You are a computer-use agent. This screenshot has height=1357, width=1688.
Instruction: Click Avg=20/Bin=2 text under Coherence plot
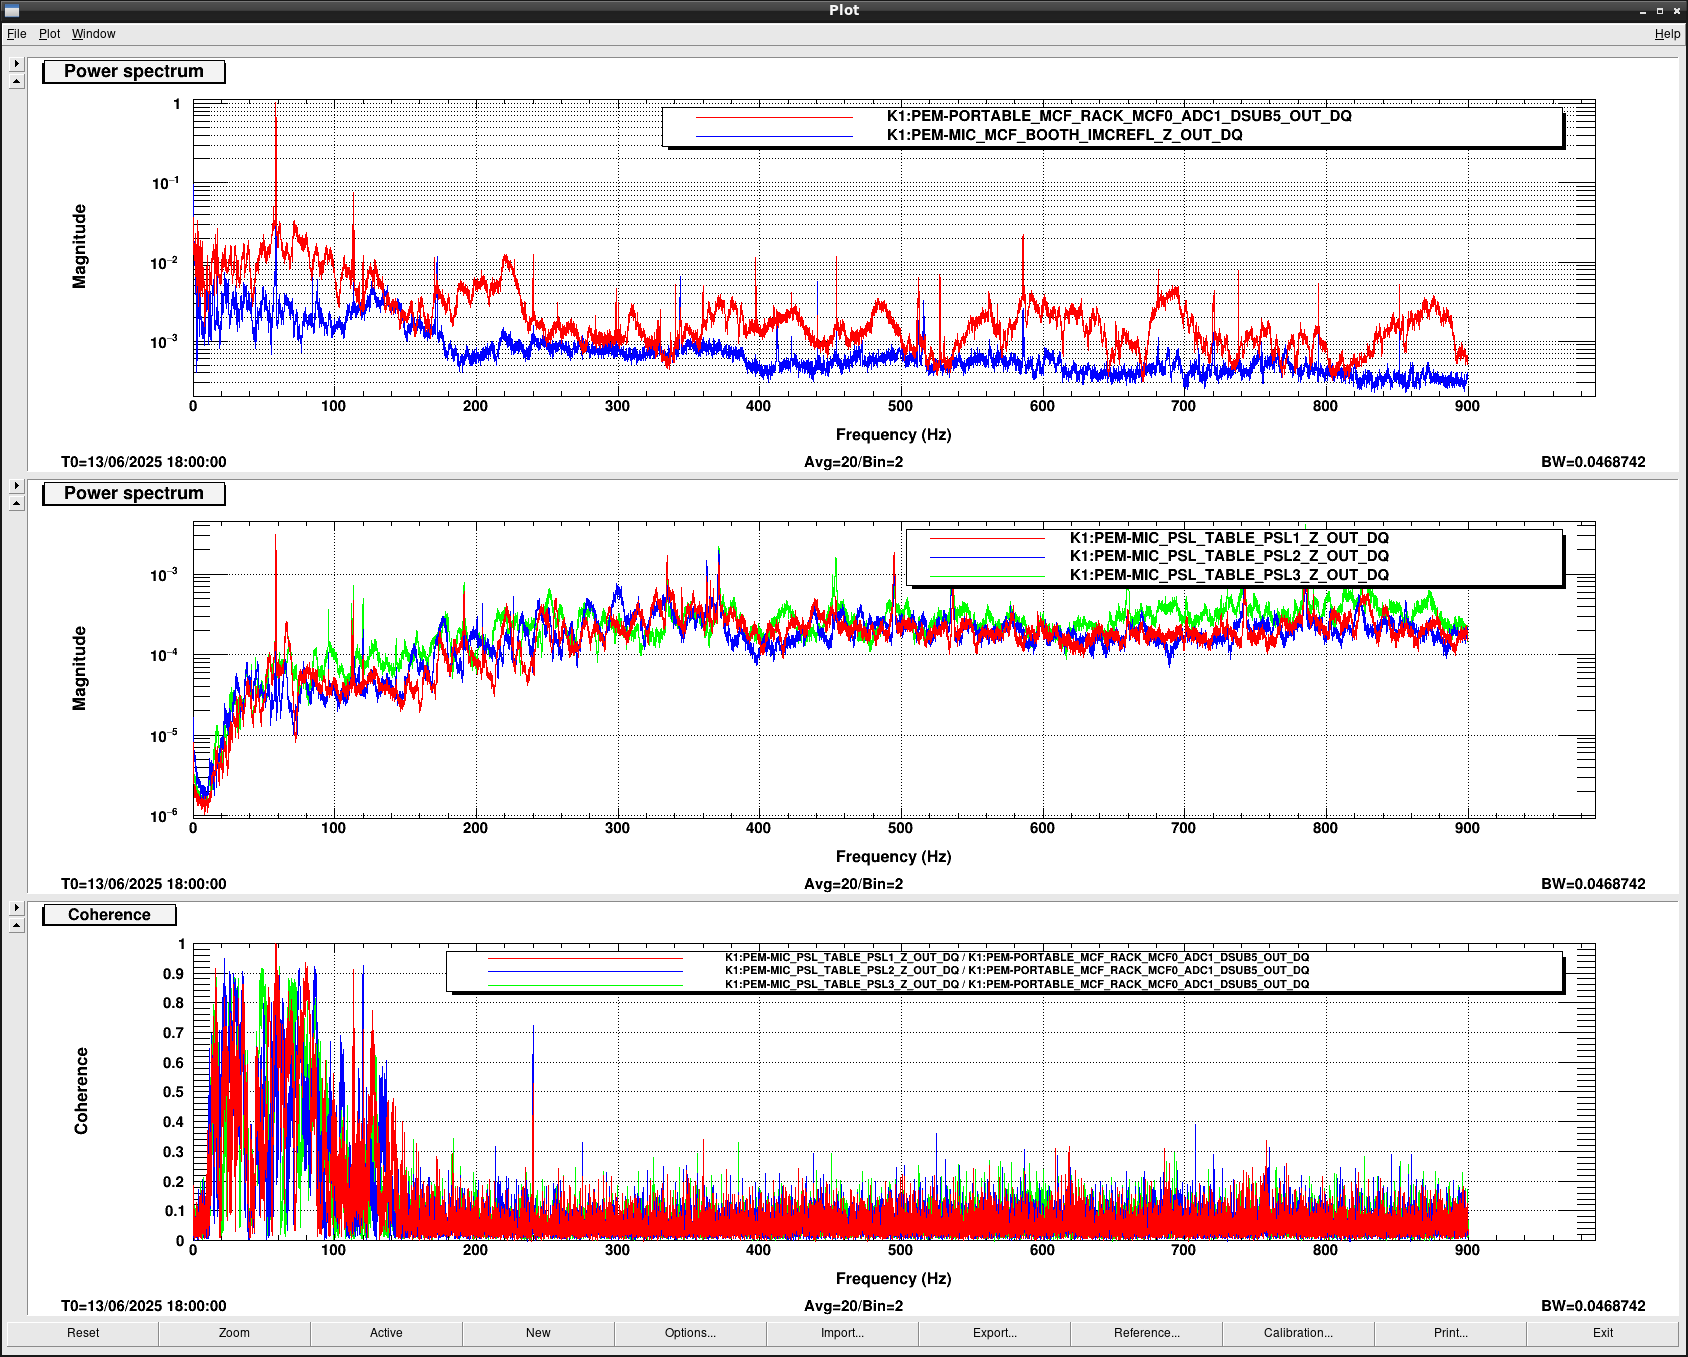click(854, 1306)
